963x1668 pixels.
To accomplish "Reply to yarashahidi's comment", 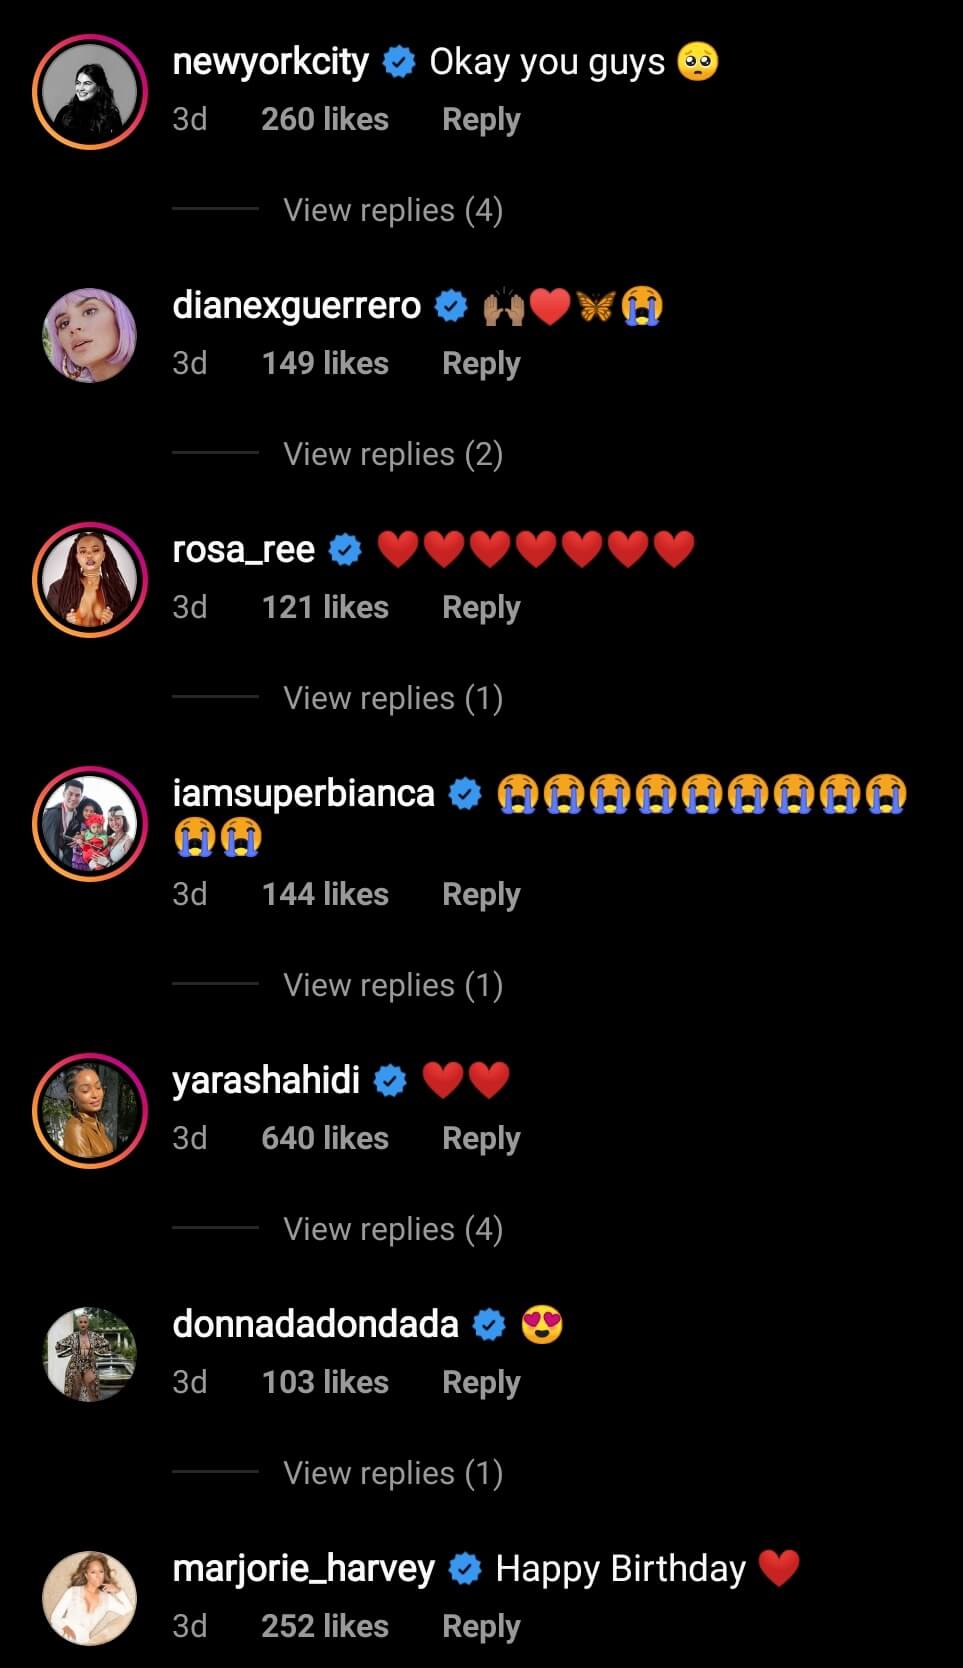I will (x=481, y=1139).
